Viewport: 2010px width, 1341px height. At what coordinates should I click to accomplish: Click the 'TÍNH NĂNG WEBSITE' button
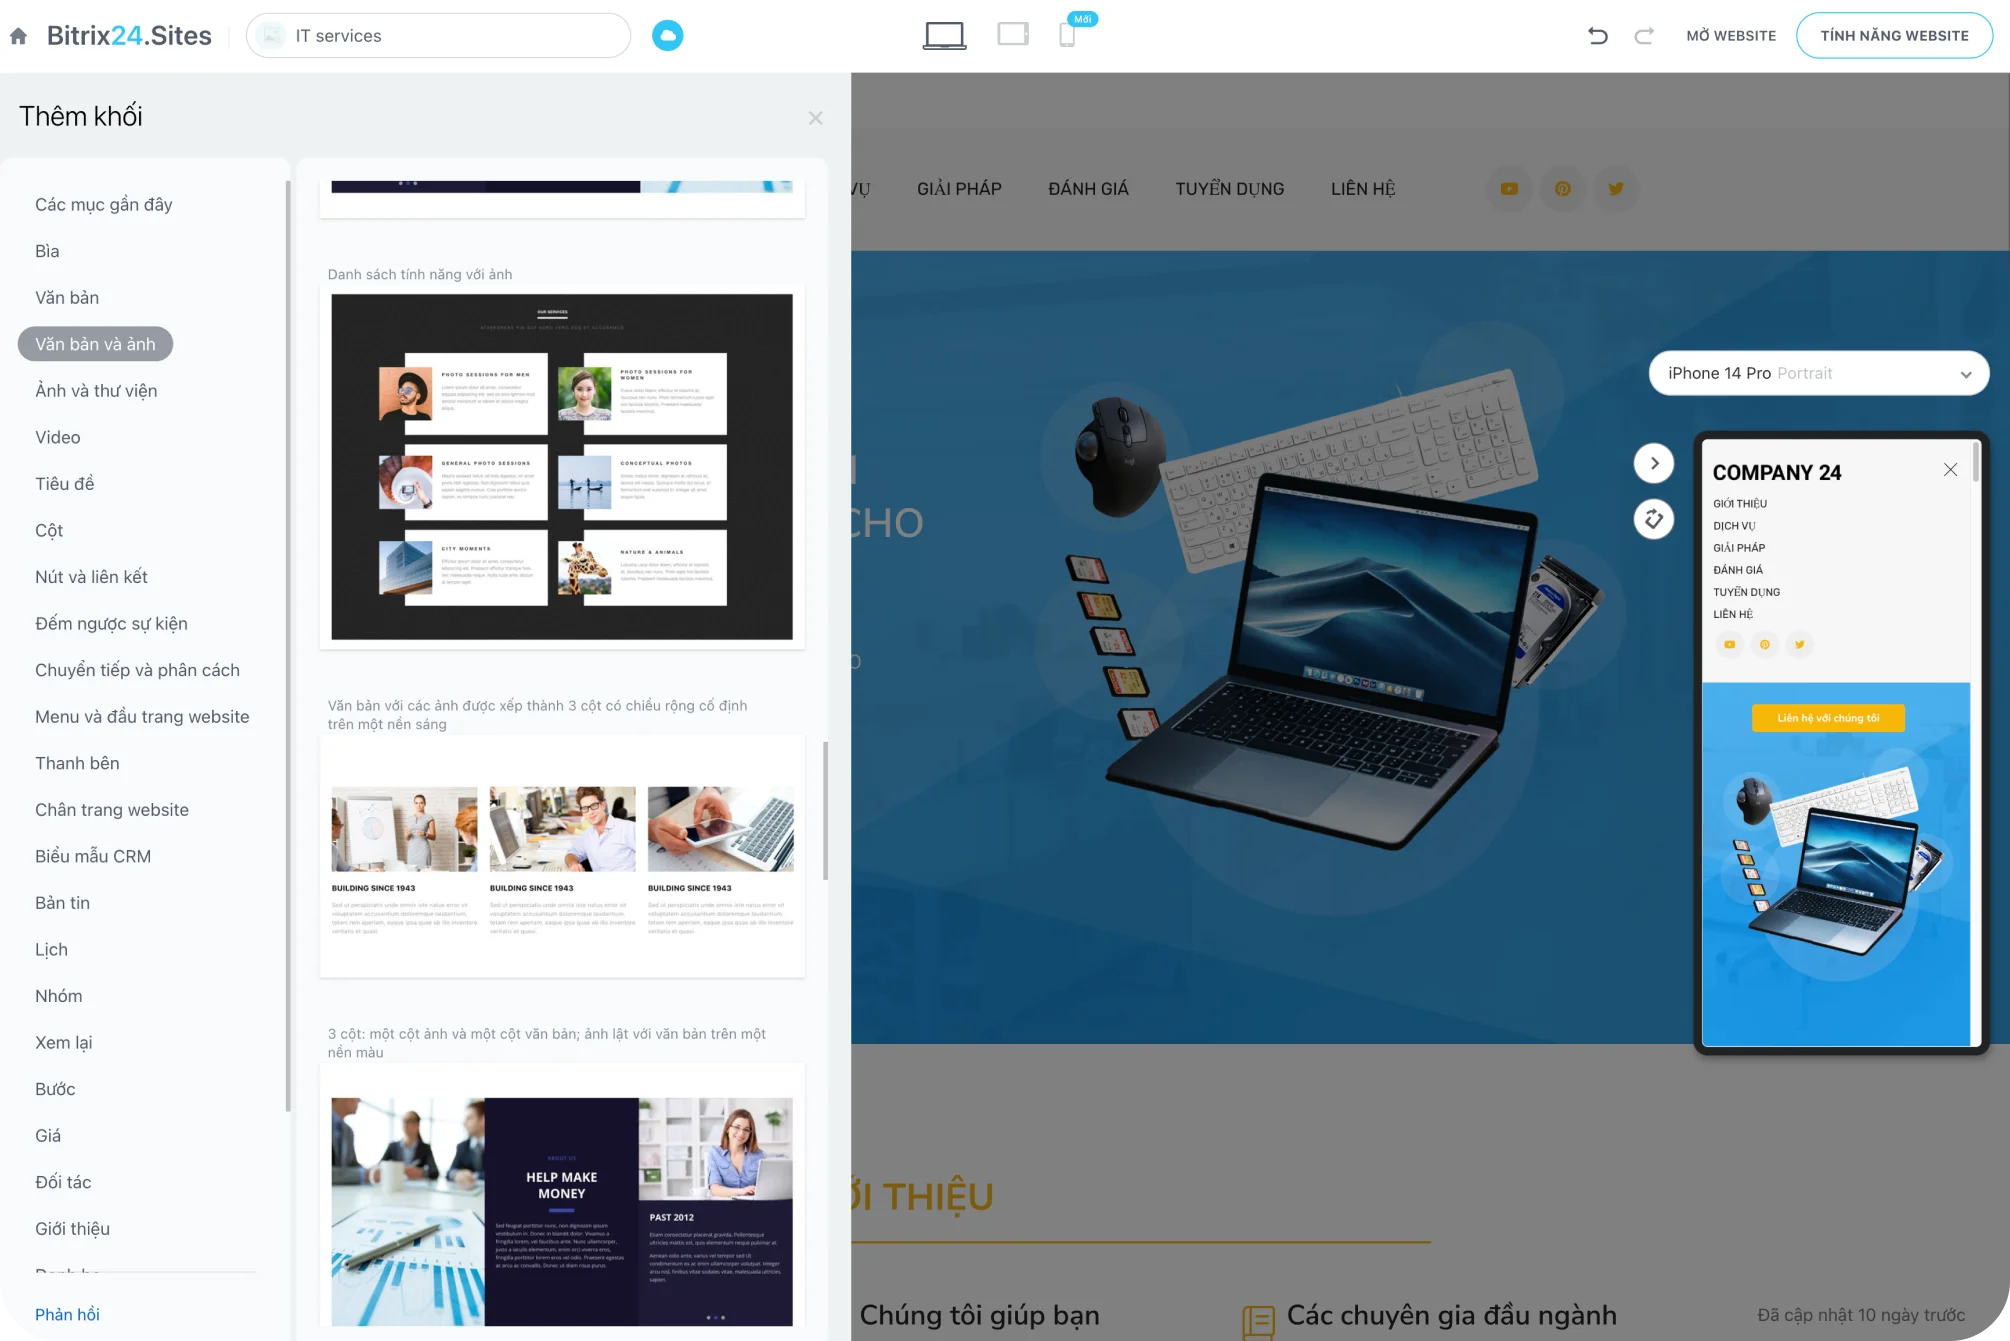point(1892,36)
